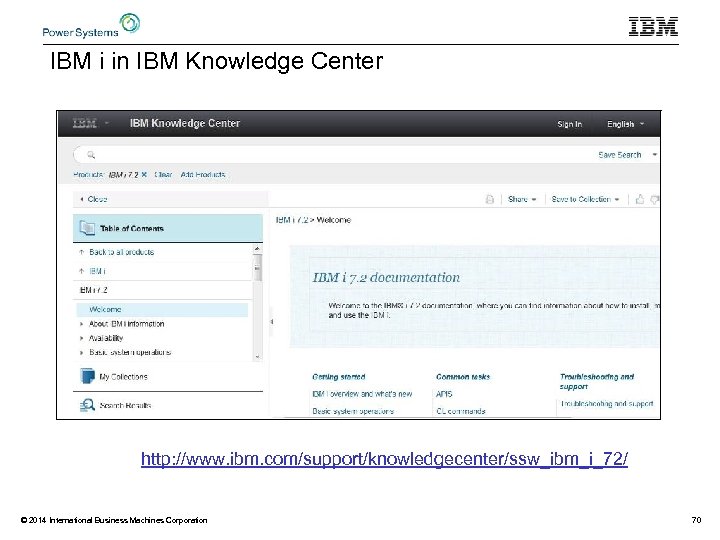Click the contents list scroll down arrow
This screenshot has width=720, height=540.
[x=257, y=356]
